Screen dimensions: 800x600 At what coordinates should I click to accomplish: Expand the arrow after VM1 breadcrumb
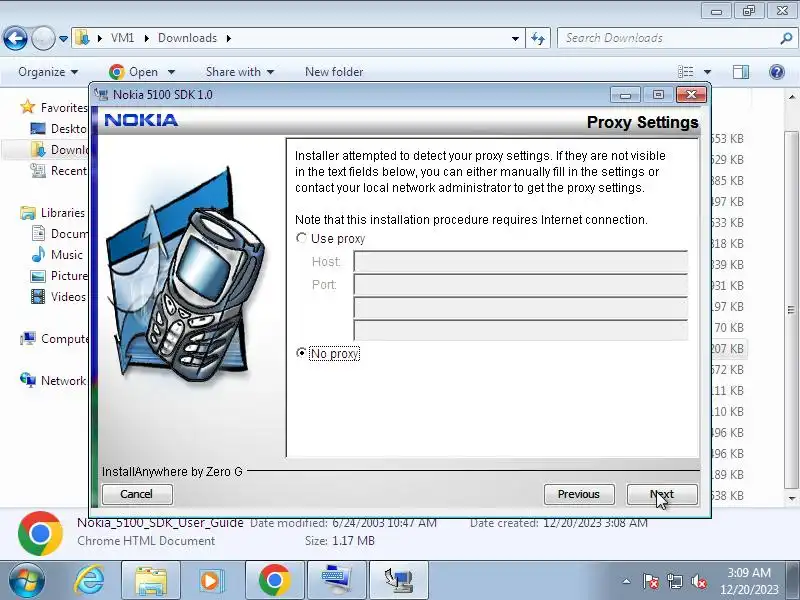point(146,38)
